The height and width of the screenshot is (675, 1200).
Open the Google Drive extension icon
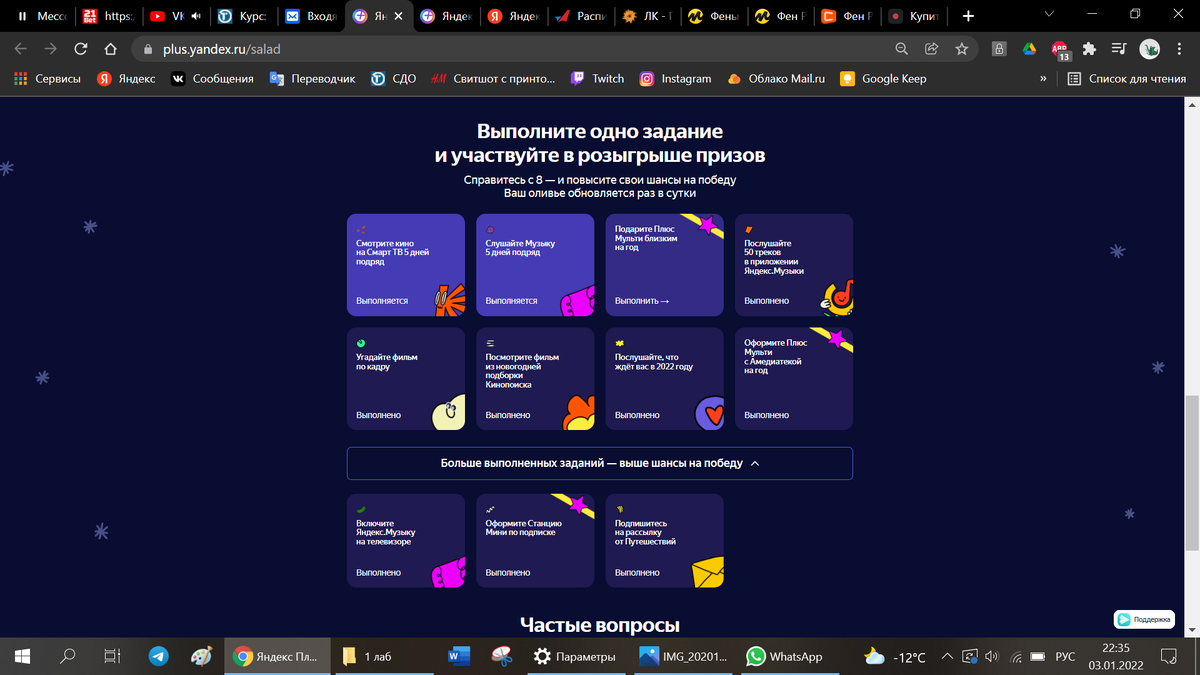(x=1029, y=49)
